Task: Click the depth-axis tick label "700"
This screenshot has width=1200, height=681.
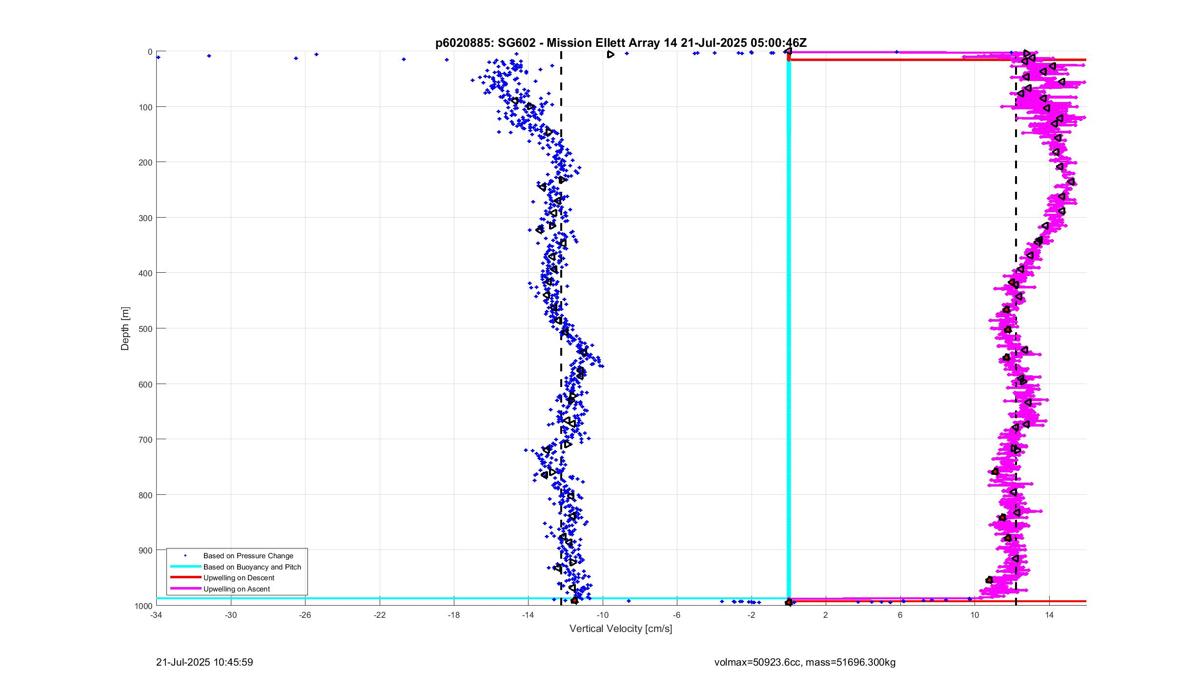Action: click(x=145, y=440)
